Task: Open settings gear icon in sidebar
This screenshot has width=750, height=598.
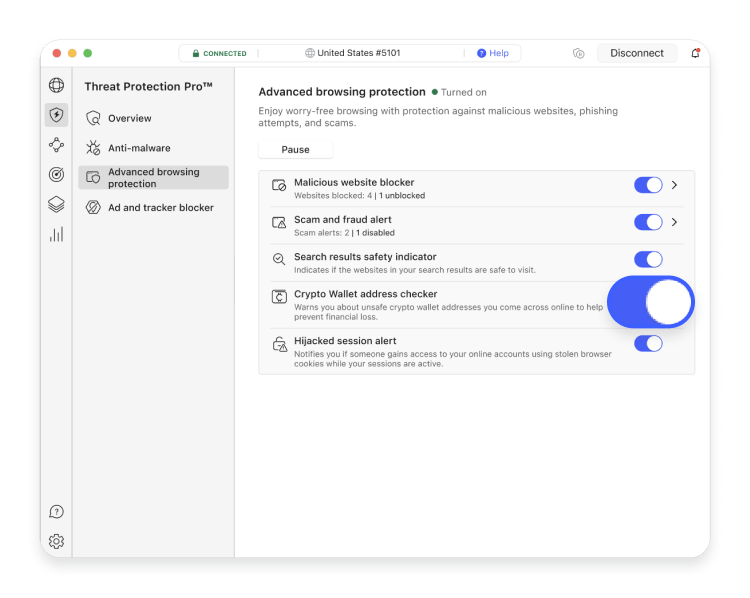Action: (x=56, y=541)
